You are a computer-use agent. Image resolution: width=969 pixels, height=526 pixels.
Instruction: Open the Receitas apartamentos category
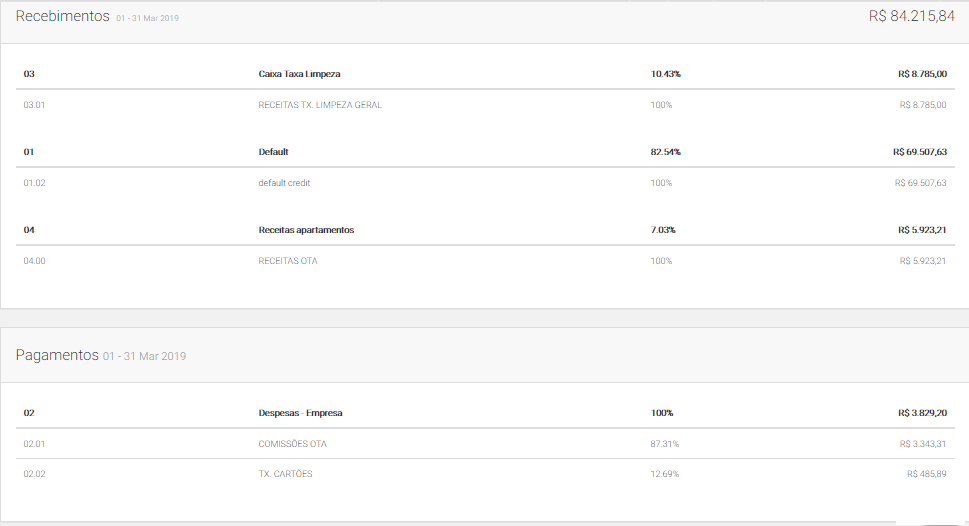coord(306,230)
